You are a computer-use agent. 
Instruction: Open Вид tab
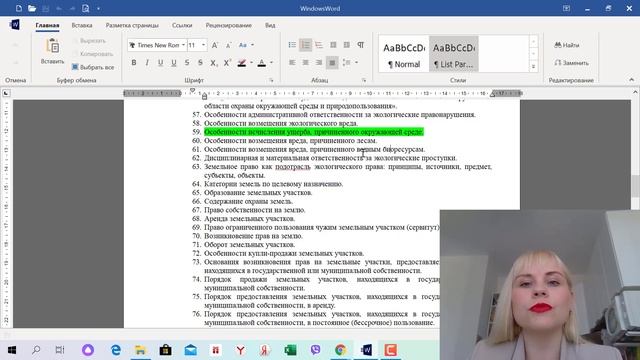tap(270, 25)
